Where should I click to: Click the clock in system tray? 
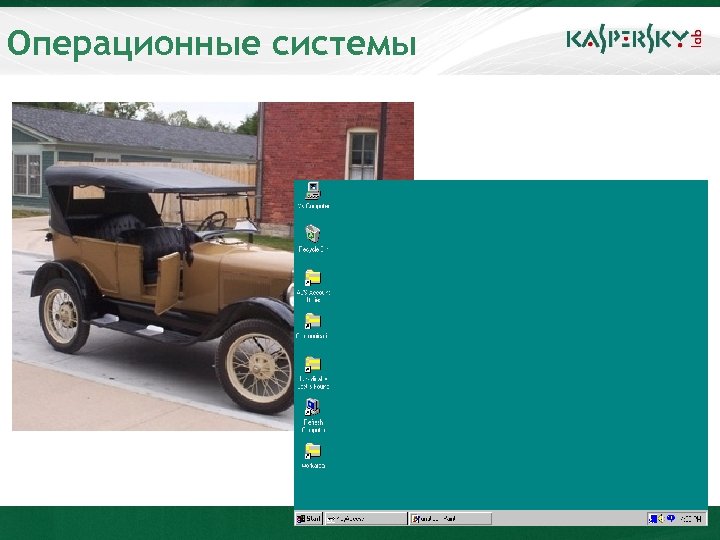click(x=691, y=519)
